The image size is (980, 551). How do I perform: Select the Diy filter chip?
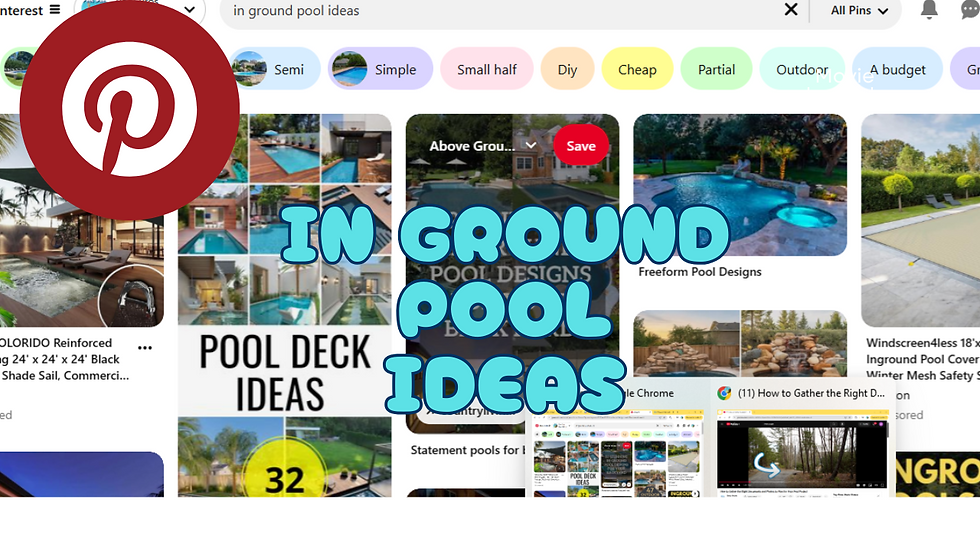pyautogui.click(x=567, y=69)
